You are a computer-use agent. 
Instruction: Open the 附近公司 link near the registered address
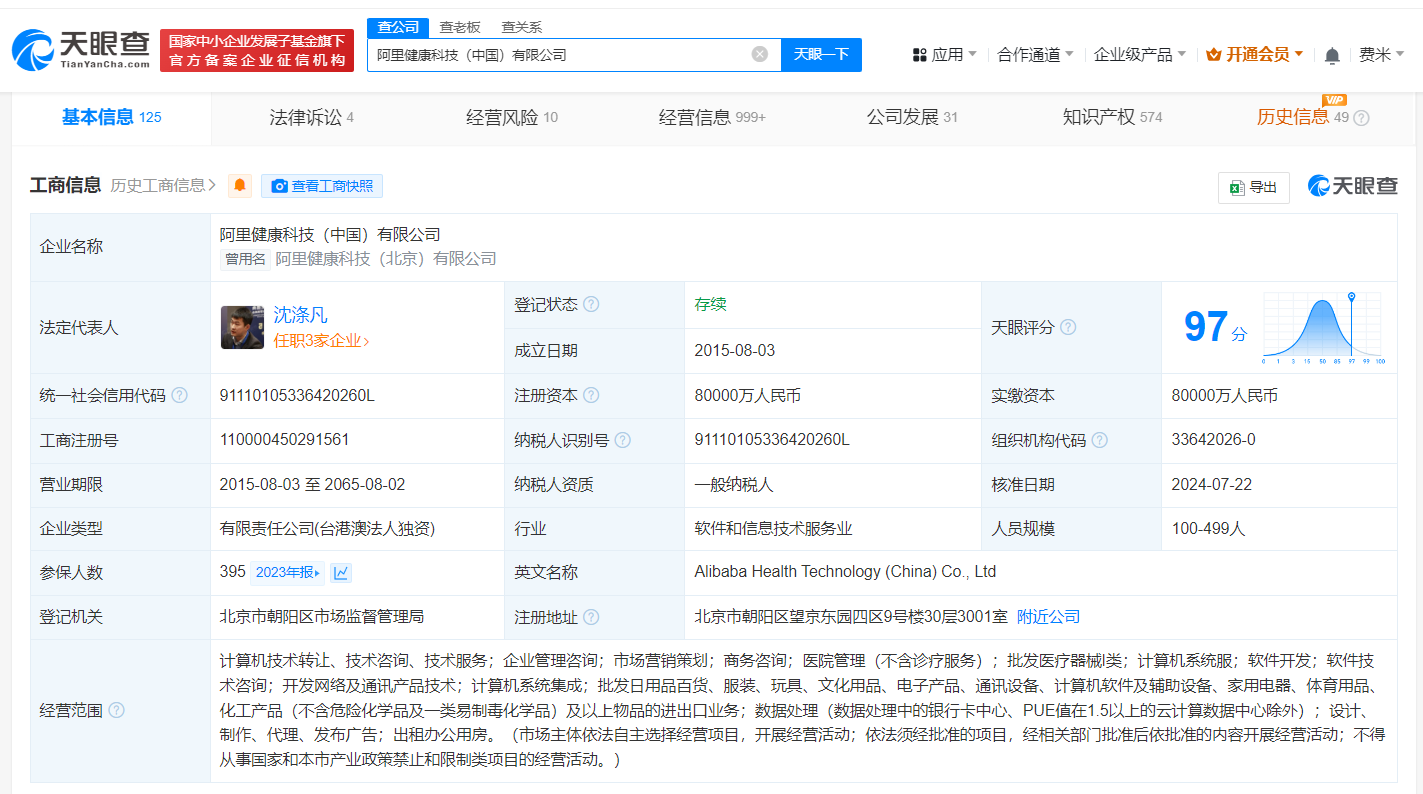(x=1047, y=617)
